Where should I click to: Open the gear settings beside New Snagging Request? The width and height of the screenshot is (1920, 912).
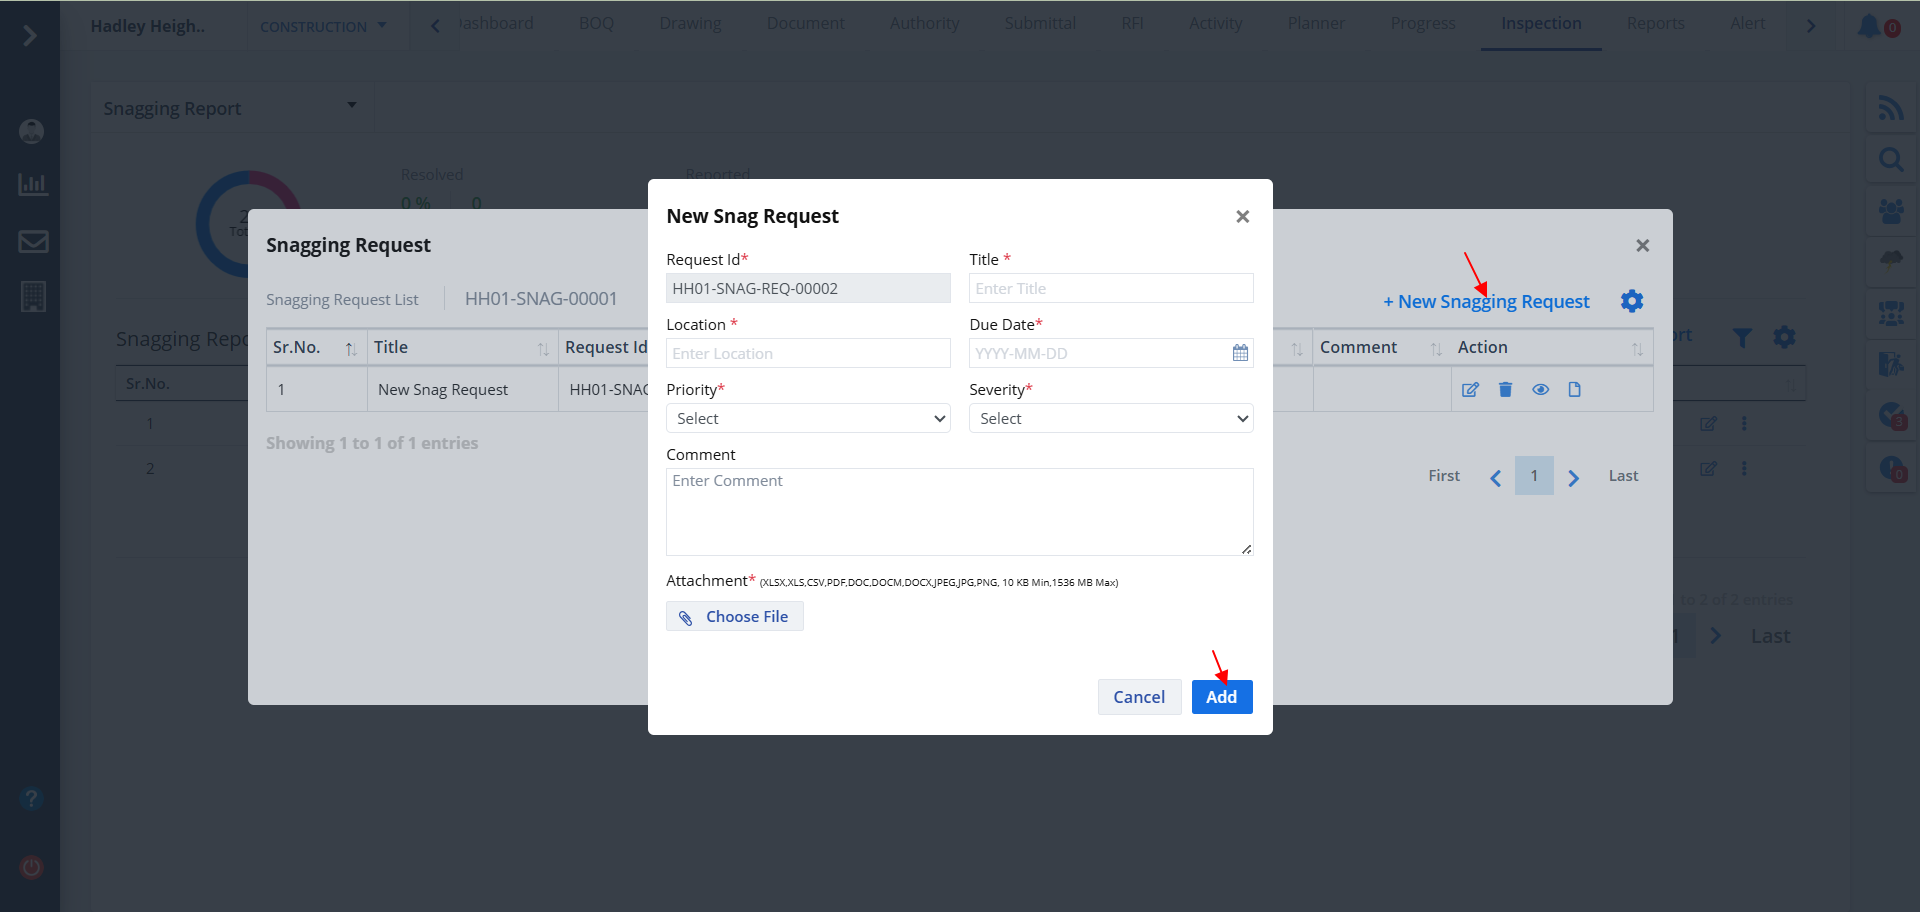pyautogui.click(x=1631, y=301)
